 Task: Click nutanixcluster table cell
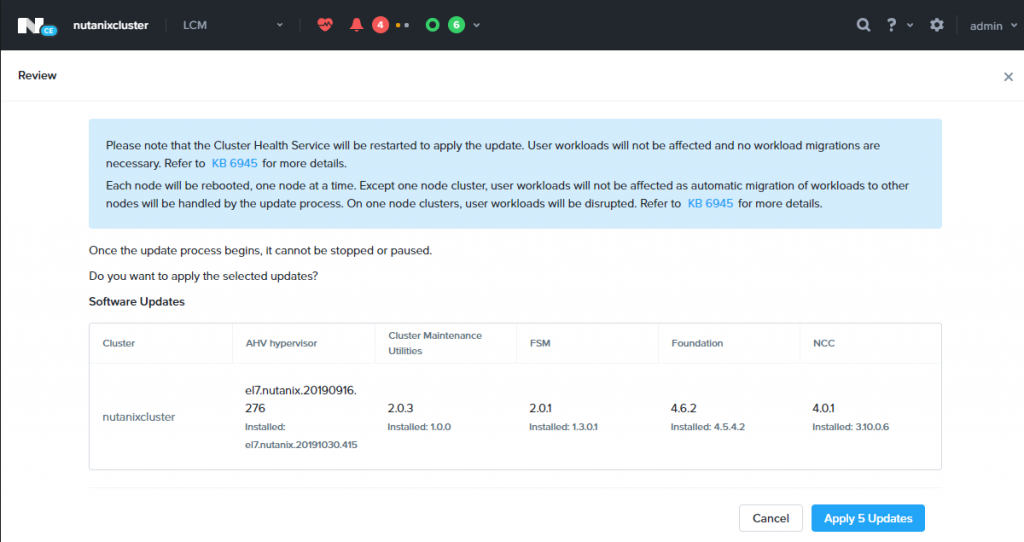pos(138,417)
